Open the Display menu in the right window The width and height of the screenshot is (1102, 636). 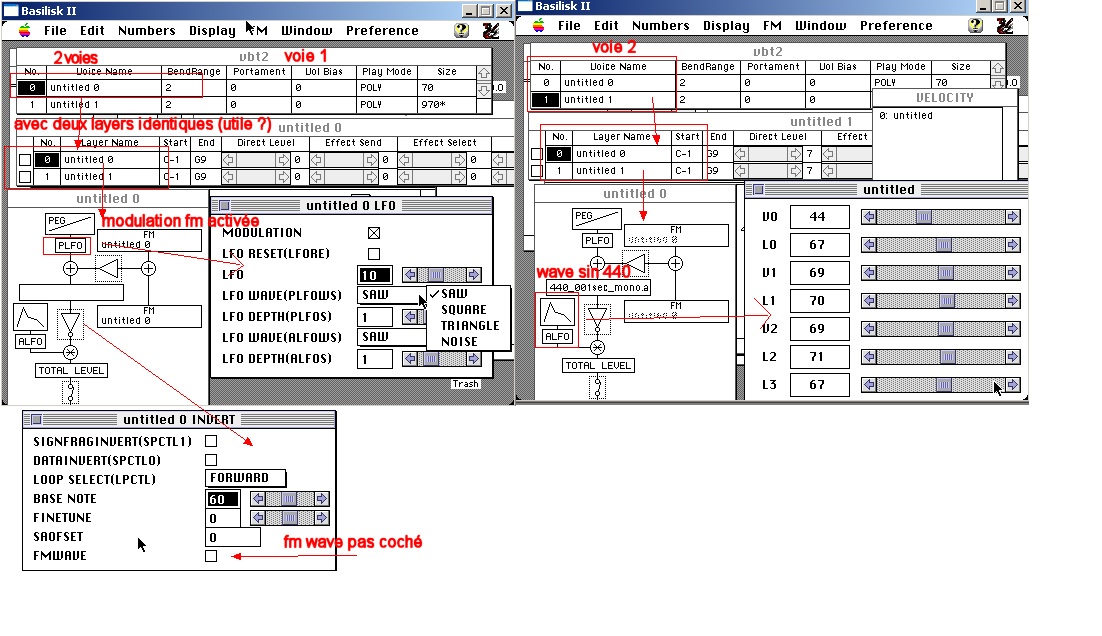[x=726, y=26]
